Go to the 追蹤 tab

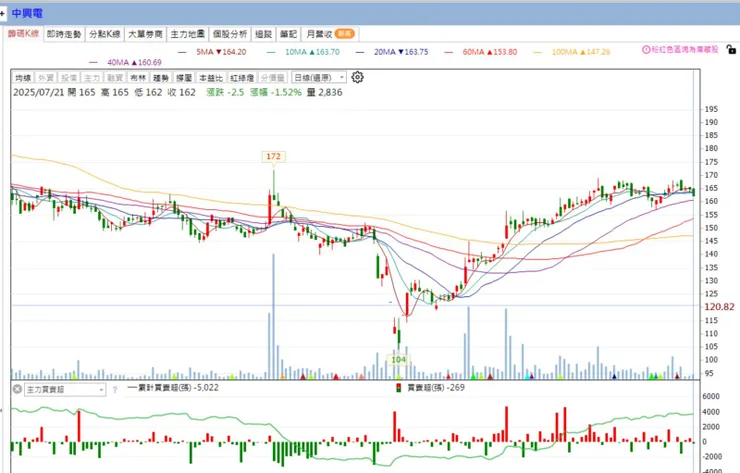pos(263,34)
